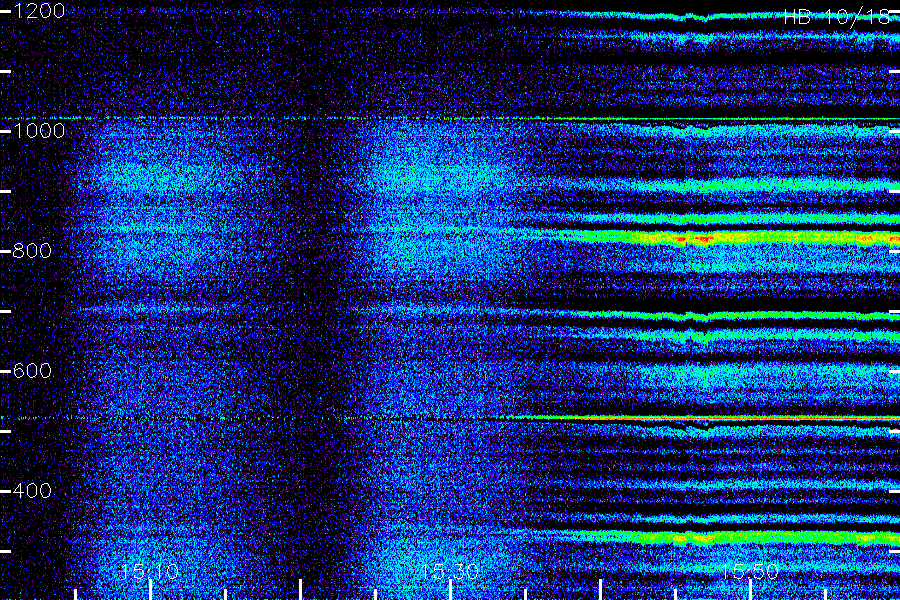Viewport: 900px width, 600px height.
Task: Click the HB 10/18 annotation text
Action: click(837, 17)
